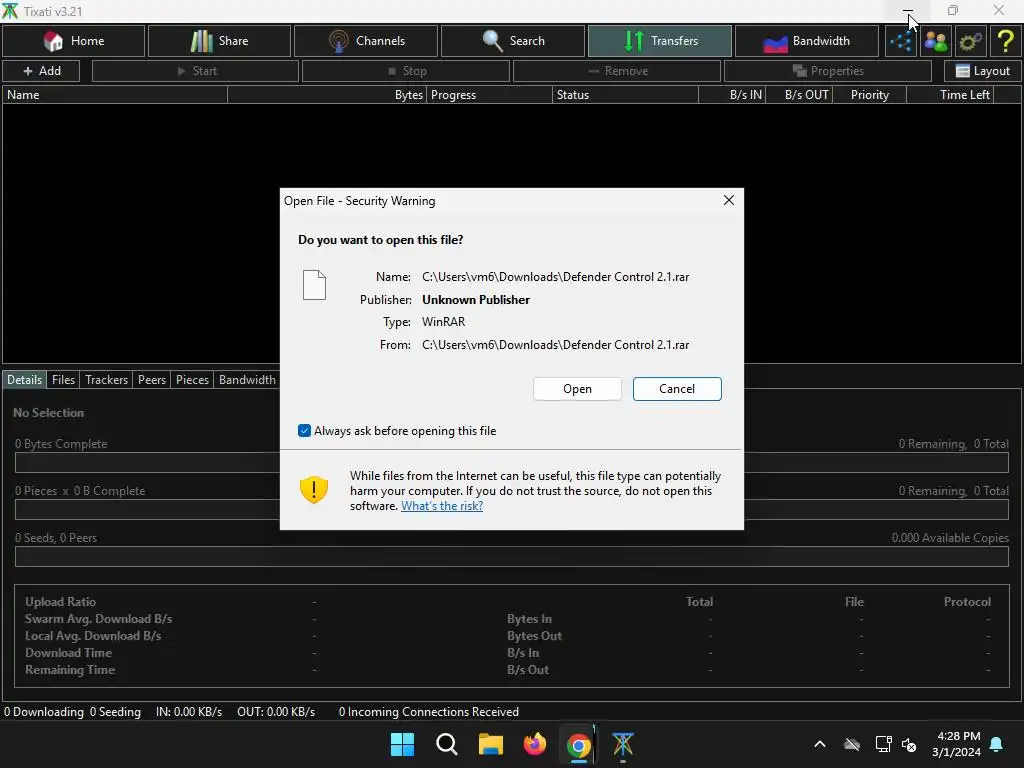Uncheck Always ask before opening this file
The width and height of the screenshot is (1024, 768).
(304, 430)
